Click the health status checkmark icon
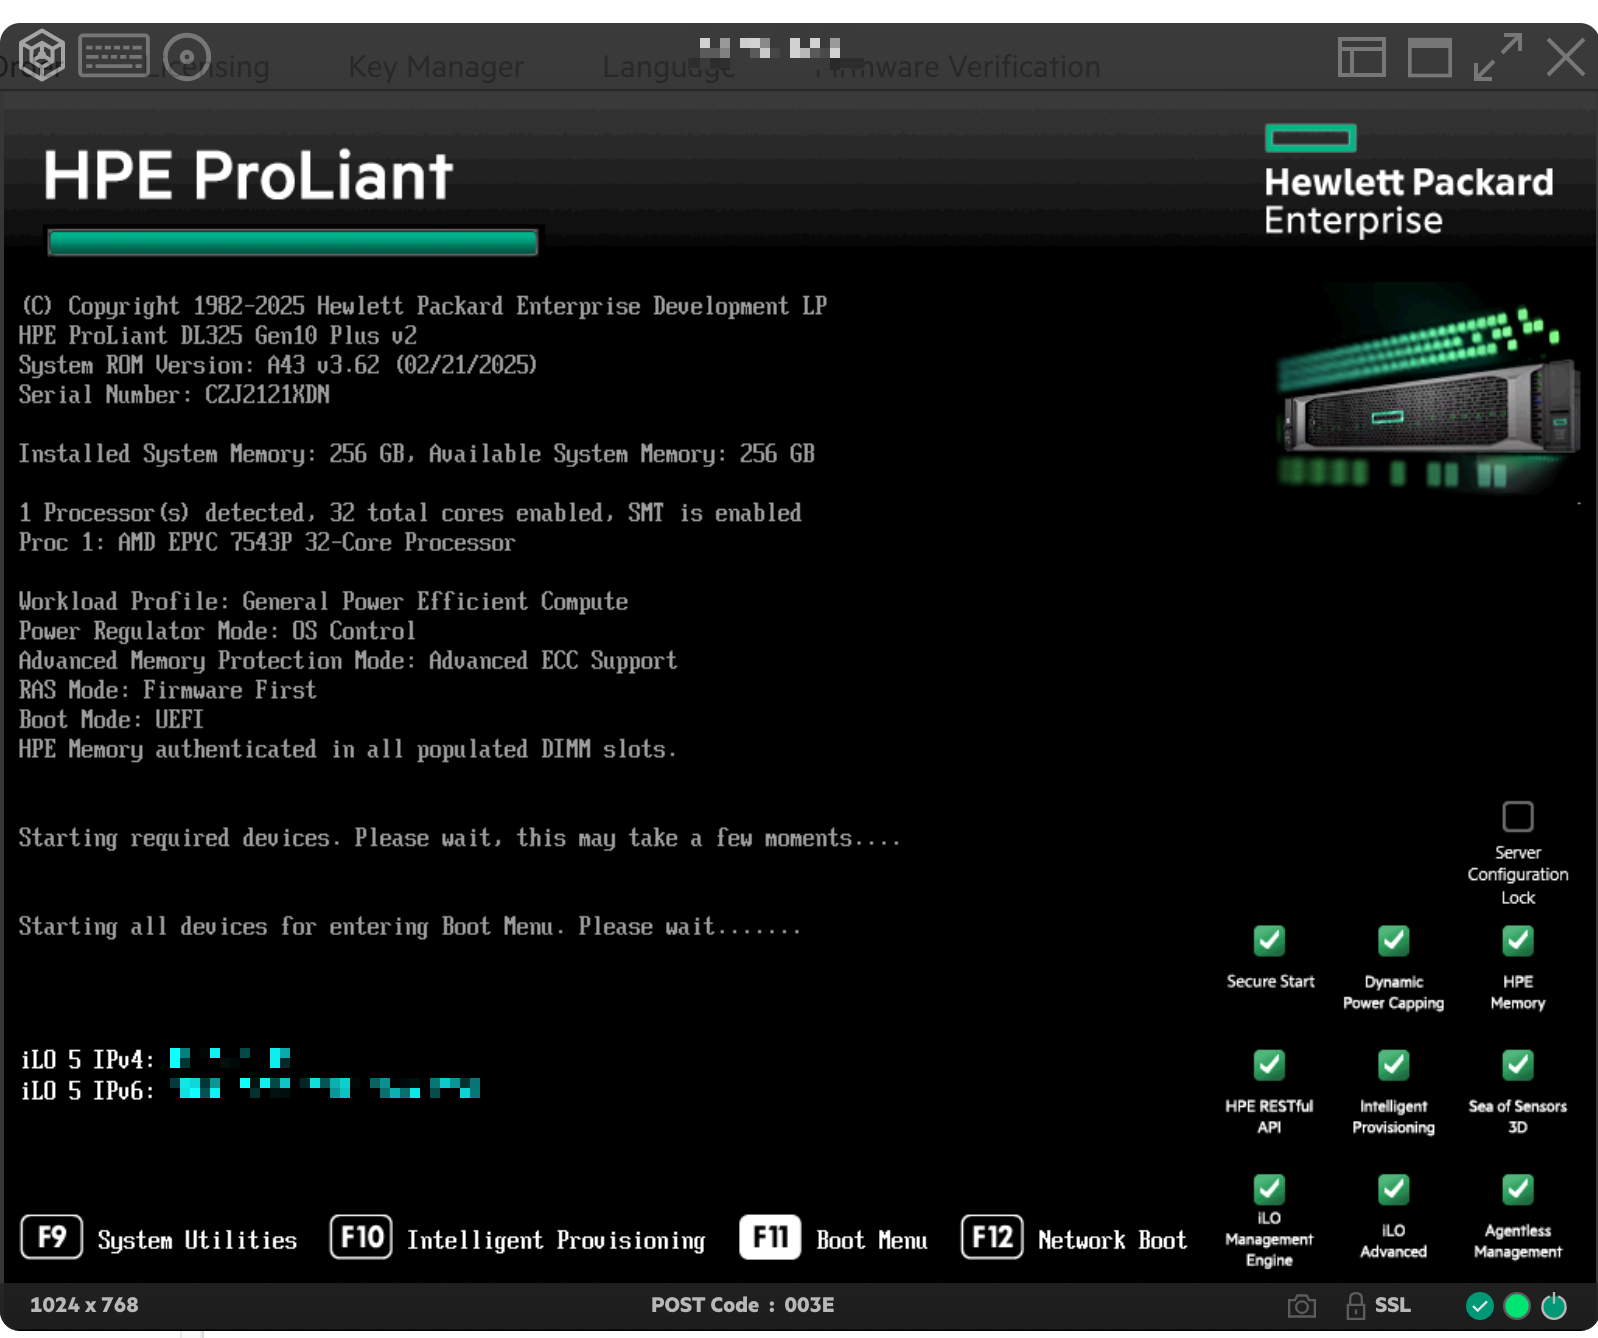The height and width of the screenshot is (1338, 1598). click(x=1479, y=1306)
